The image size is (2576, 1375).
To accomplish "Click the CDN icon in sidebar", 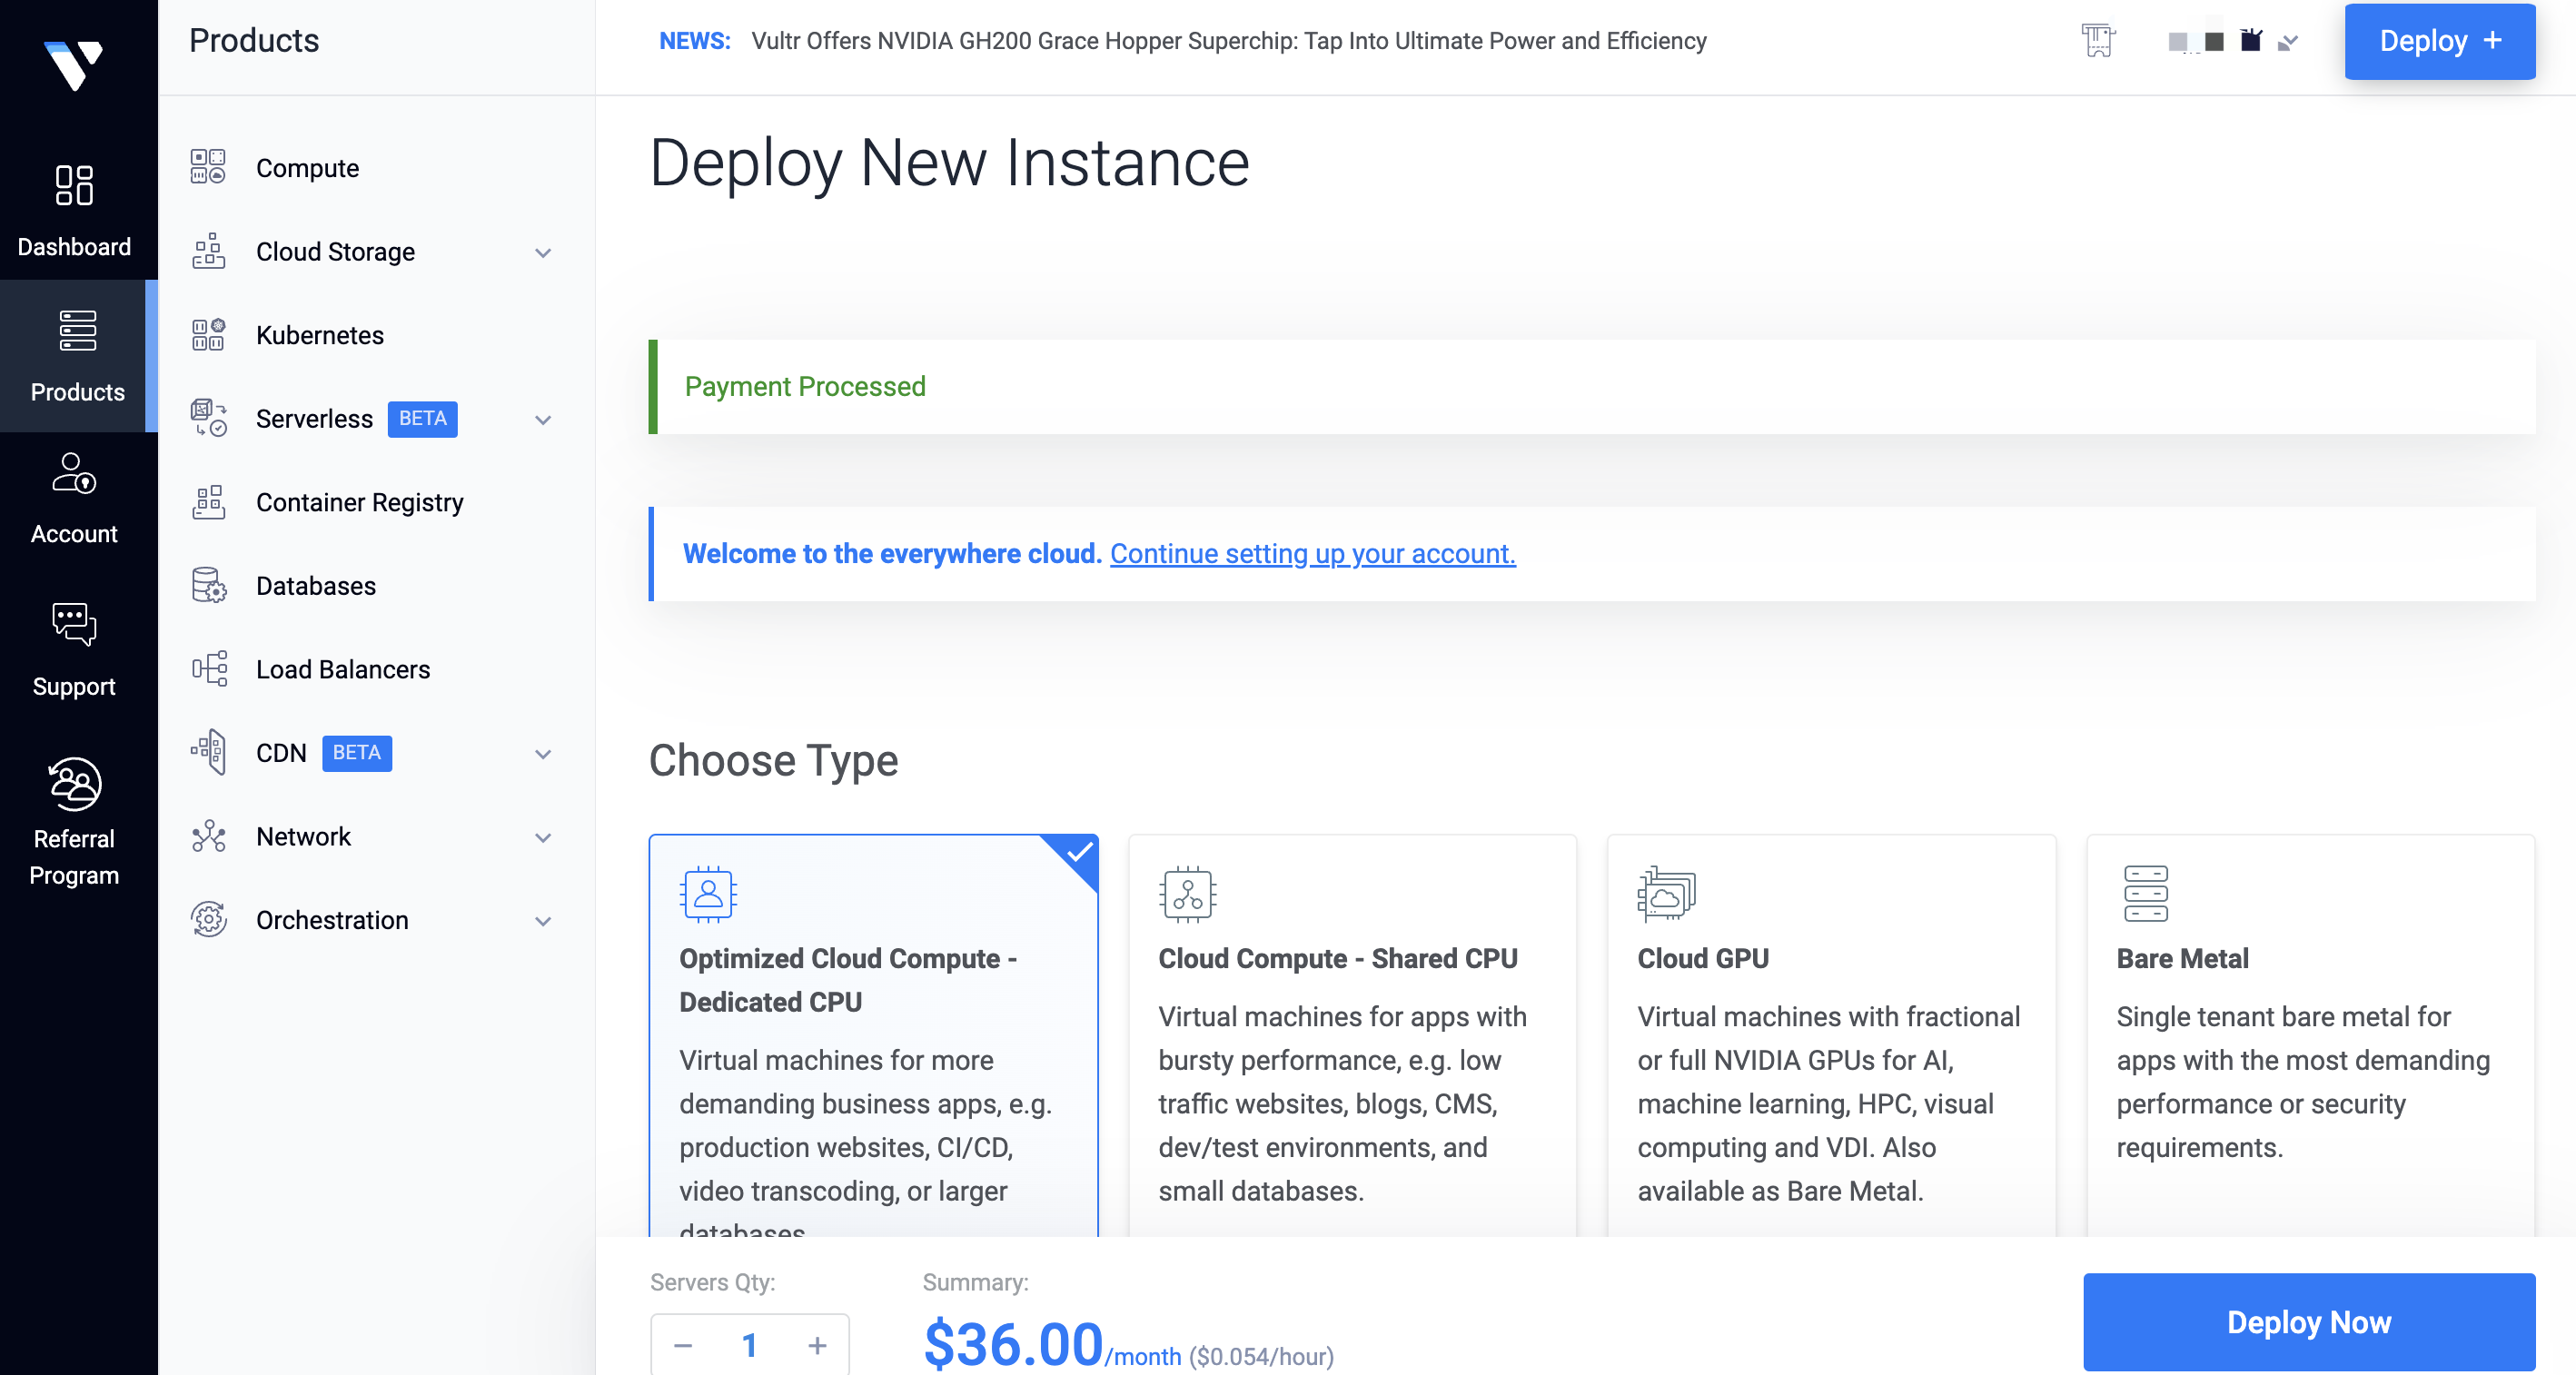I will click(x=208, y=752).
